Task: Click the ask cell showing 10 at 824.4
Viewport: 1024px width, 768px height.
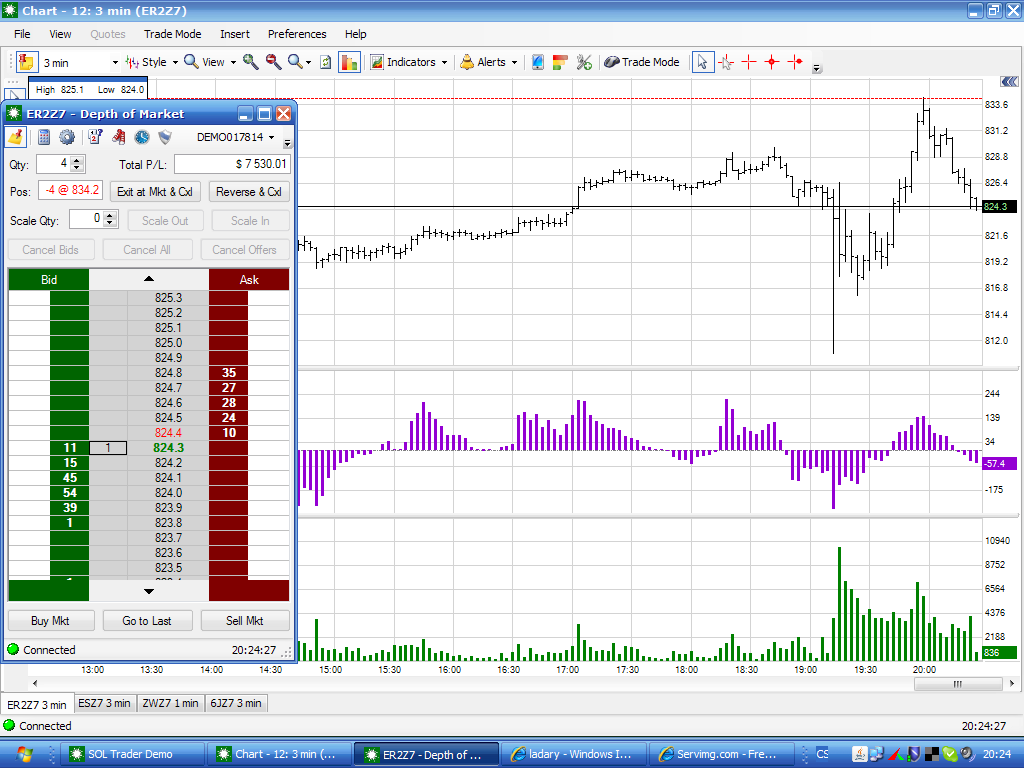Action: (229, 433)
